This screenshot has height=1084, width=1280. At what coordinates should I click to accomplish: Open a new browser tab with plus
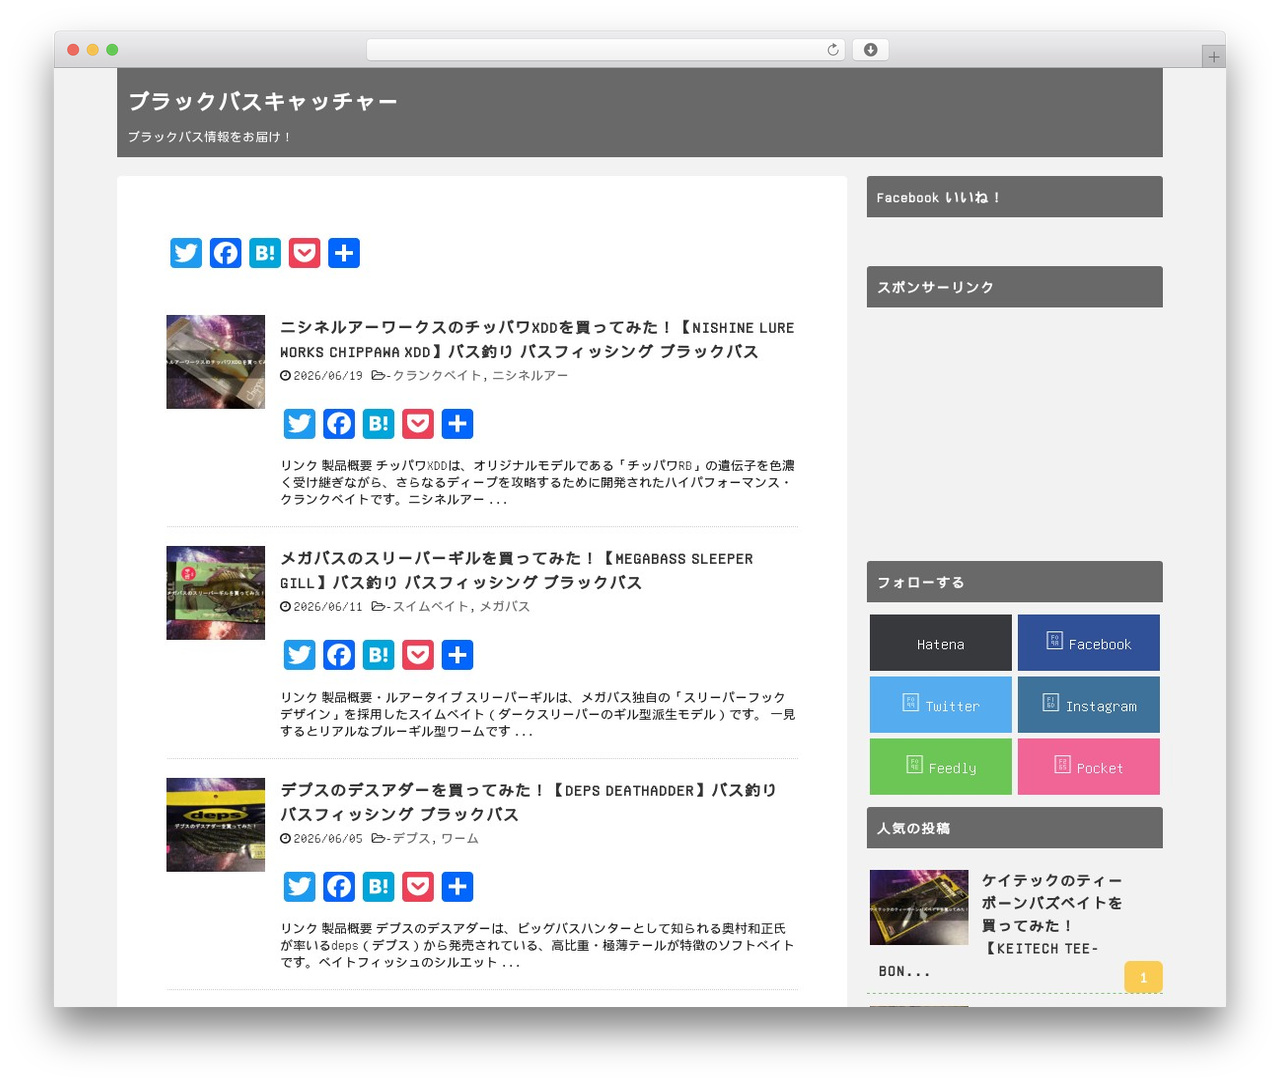click(x=1214, y=57)
